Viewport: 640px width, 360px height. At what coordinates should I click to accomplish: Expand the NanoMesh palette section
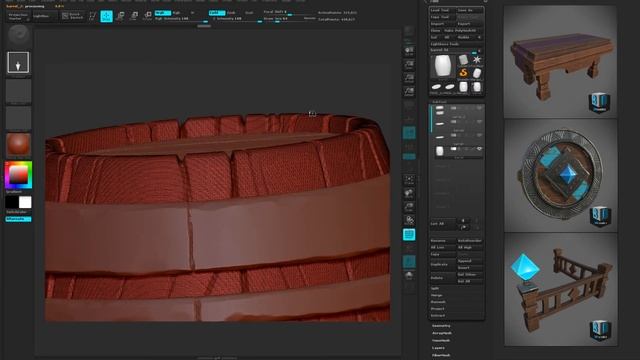[441, 340]
